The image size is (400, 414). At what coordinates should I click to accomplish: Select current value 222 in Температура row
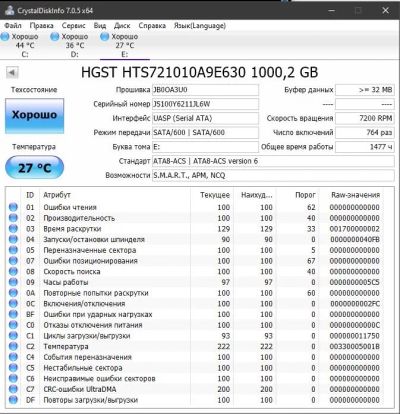click(x=224, y=346)
